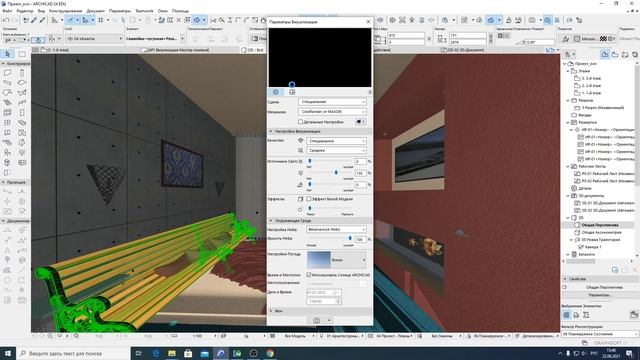The height and width of the screenshot is (360, 640).
Task: Open Edge browser from taskbar
Action: pos(156,353)
